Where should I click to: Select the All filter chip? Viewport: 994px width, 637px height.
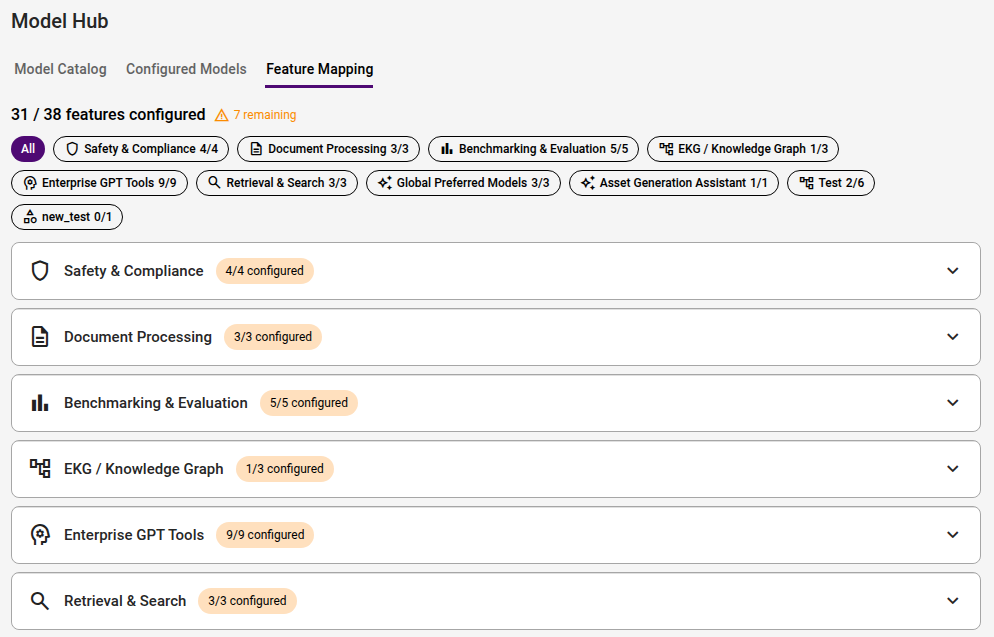coord(28,149)
